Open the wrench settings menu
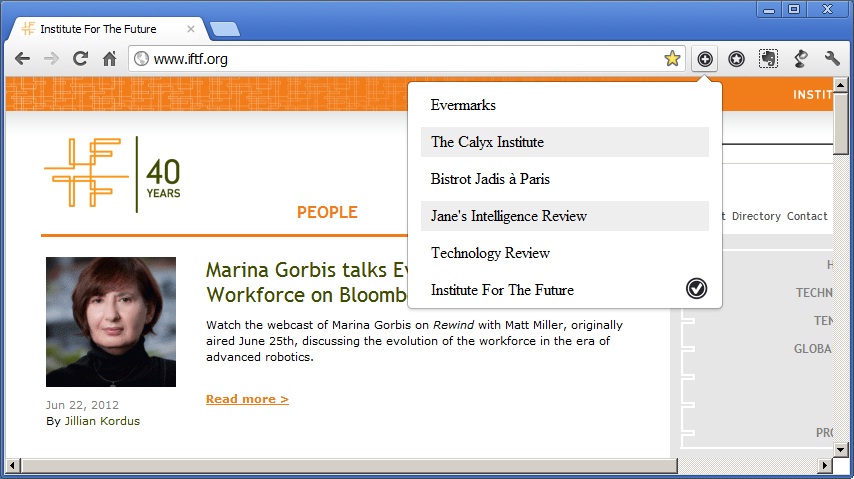The image size is (854, 479). click(832, 58)
